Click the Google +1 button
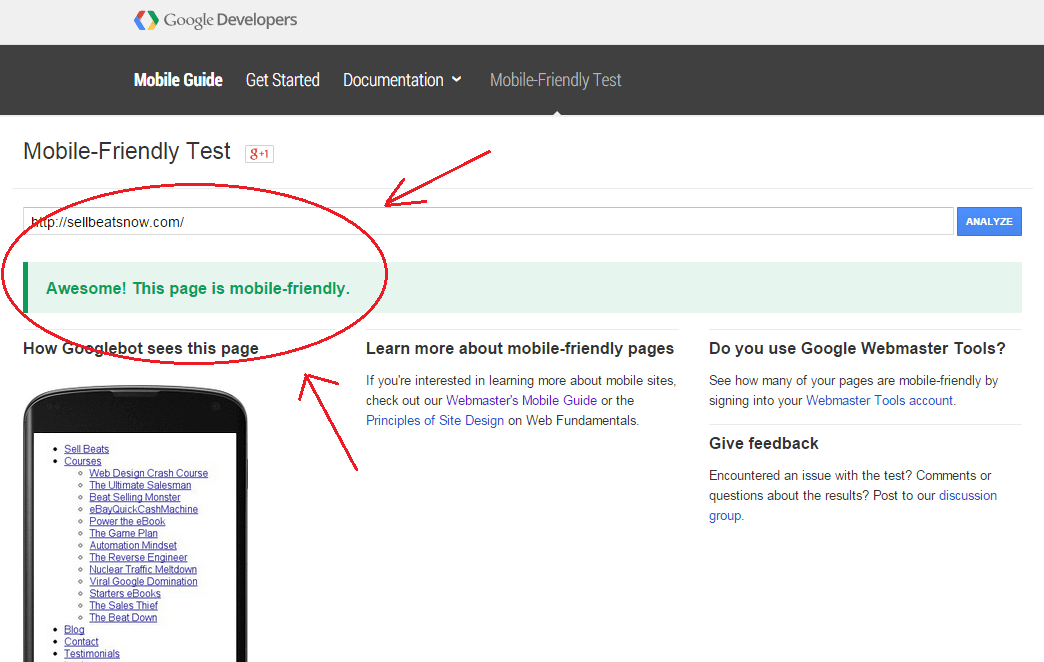This screenshot has width=1044, height=662. pos(259,154)
